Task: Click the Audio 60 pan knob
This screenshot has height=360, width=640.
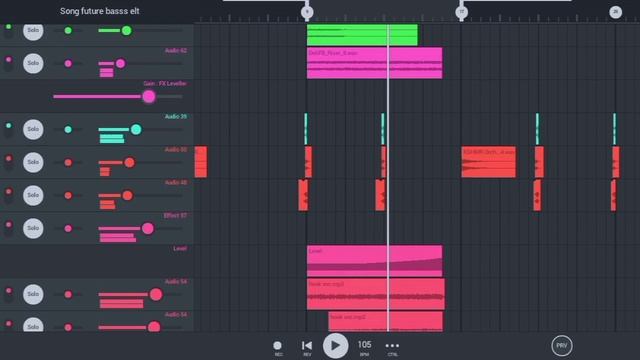Action: (68, 162)
